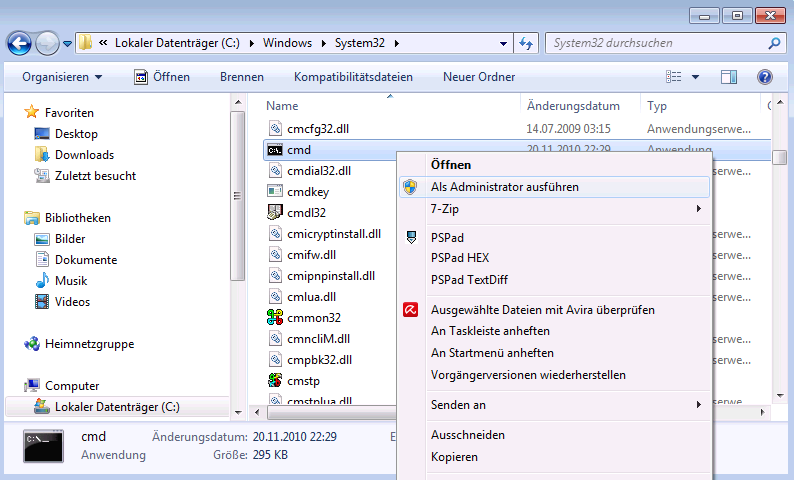Open Downloads in the navigation pane

[x=84, y=155]
